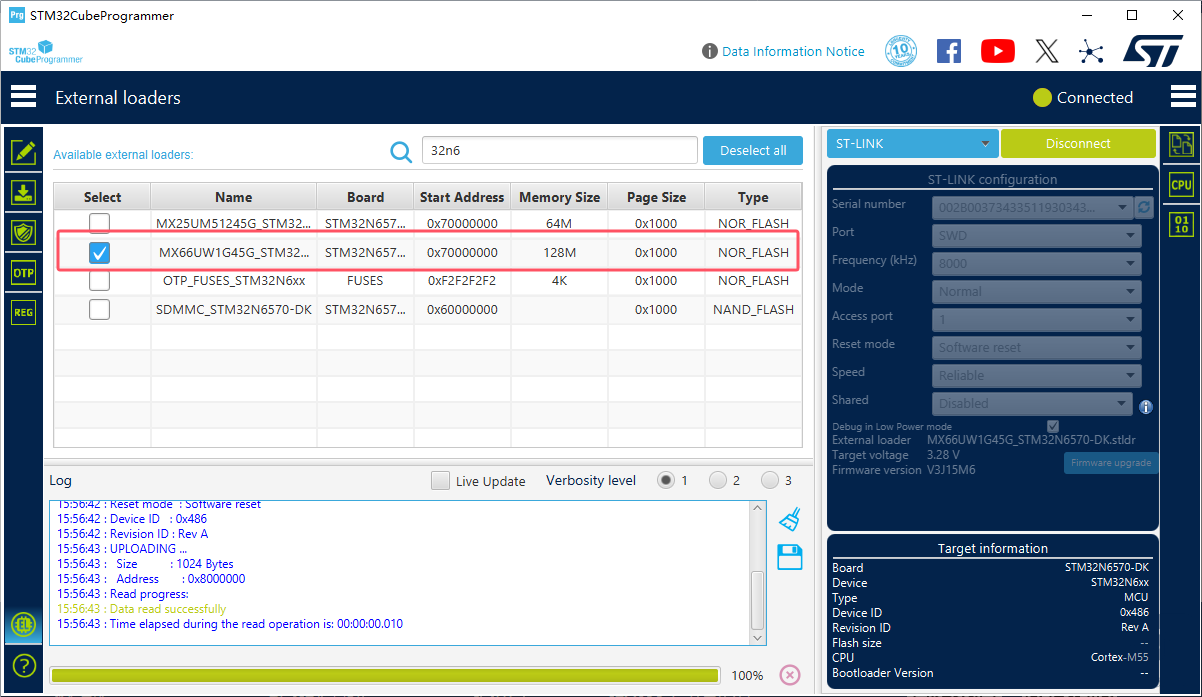Open Memory & File editing sidebar icon
This screenshot has width=1202, height=697.
coord(23,152)
